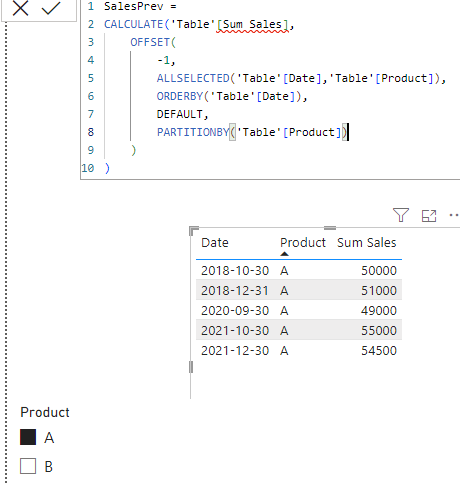This screenshot has width=460, height=484.
Task: Grab the left edge handle of the table visual
Action: [191, 367]
